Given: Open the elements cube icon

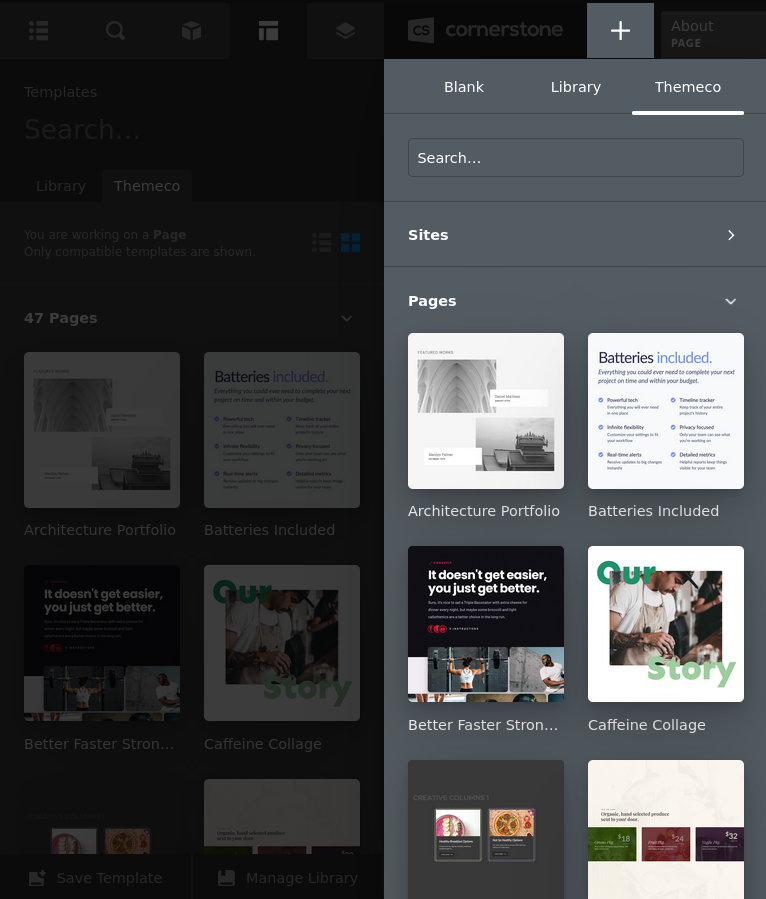Looking at the screenshot, I should point(192,30).
